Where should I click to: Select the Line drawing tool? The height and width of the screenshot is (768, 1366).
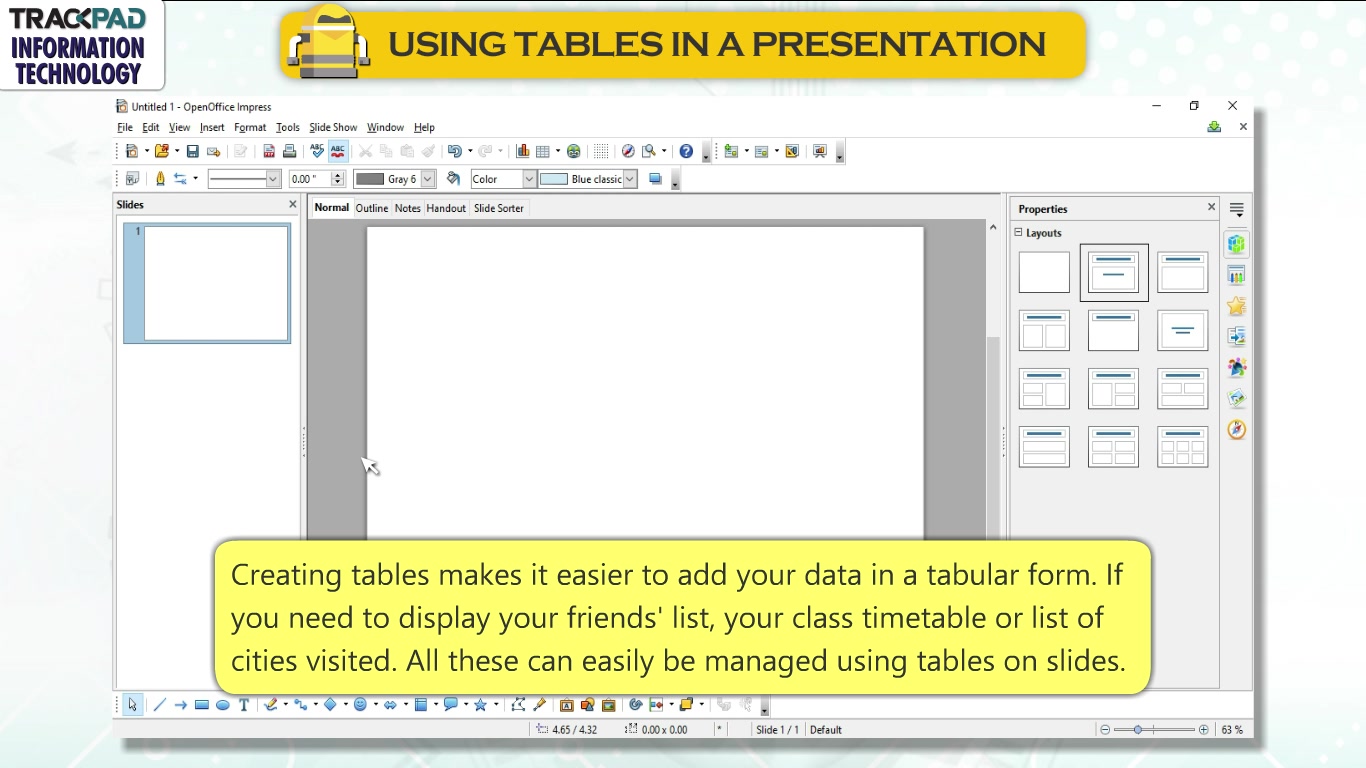[x=159, y=705]
